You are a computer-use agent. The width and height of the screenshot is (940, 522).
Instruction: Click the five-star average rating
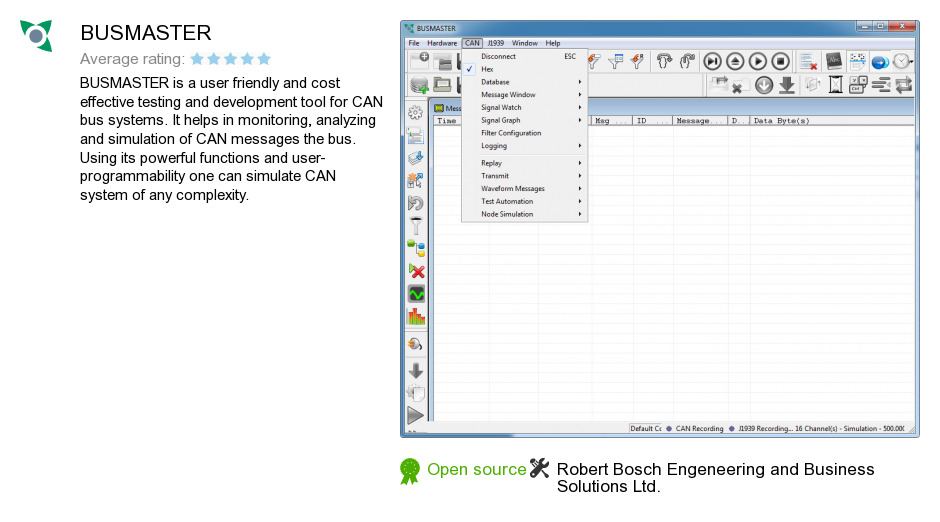230,59
